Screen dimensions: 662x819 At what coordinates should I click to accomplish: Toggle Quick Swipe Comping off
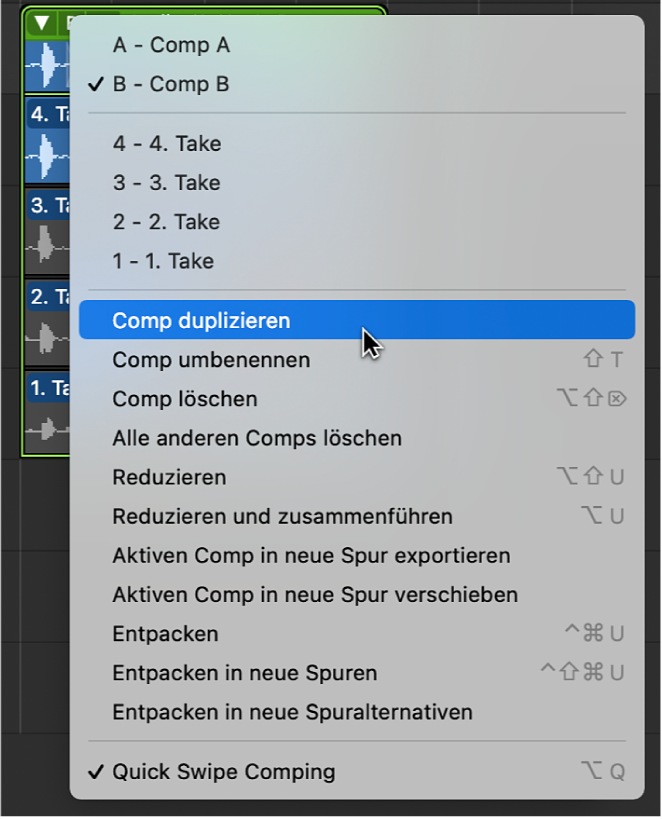point(224,772)
